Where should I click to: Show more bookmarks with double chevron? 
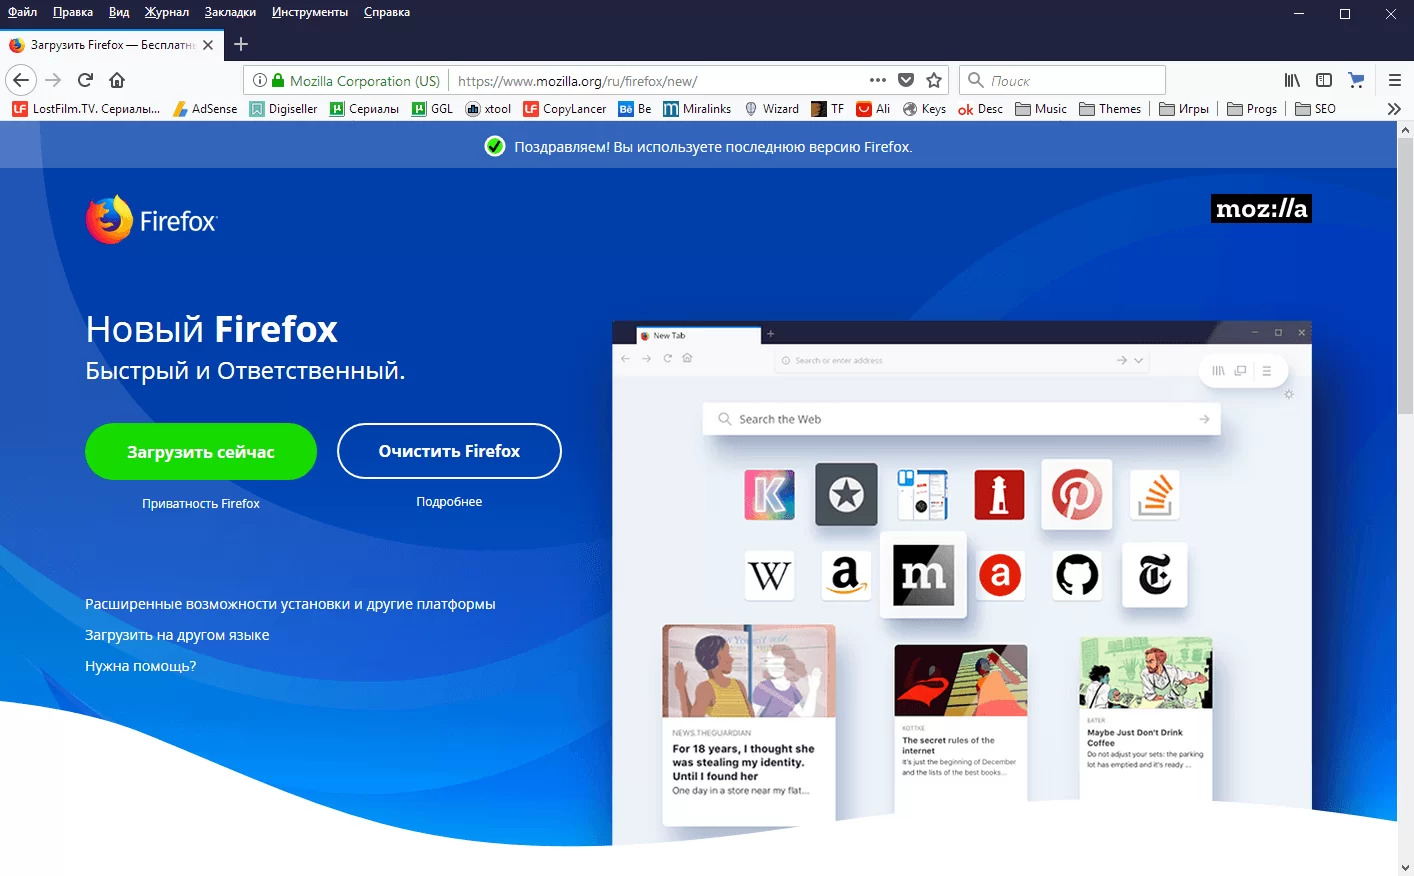[1394, 109]
